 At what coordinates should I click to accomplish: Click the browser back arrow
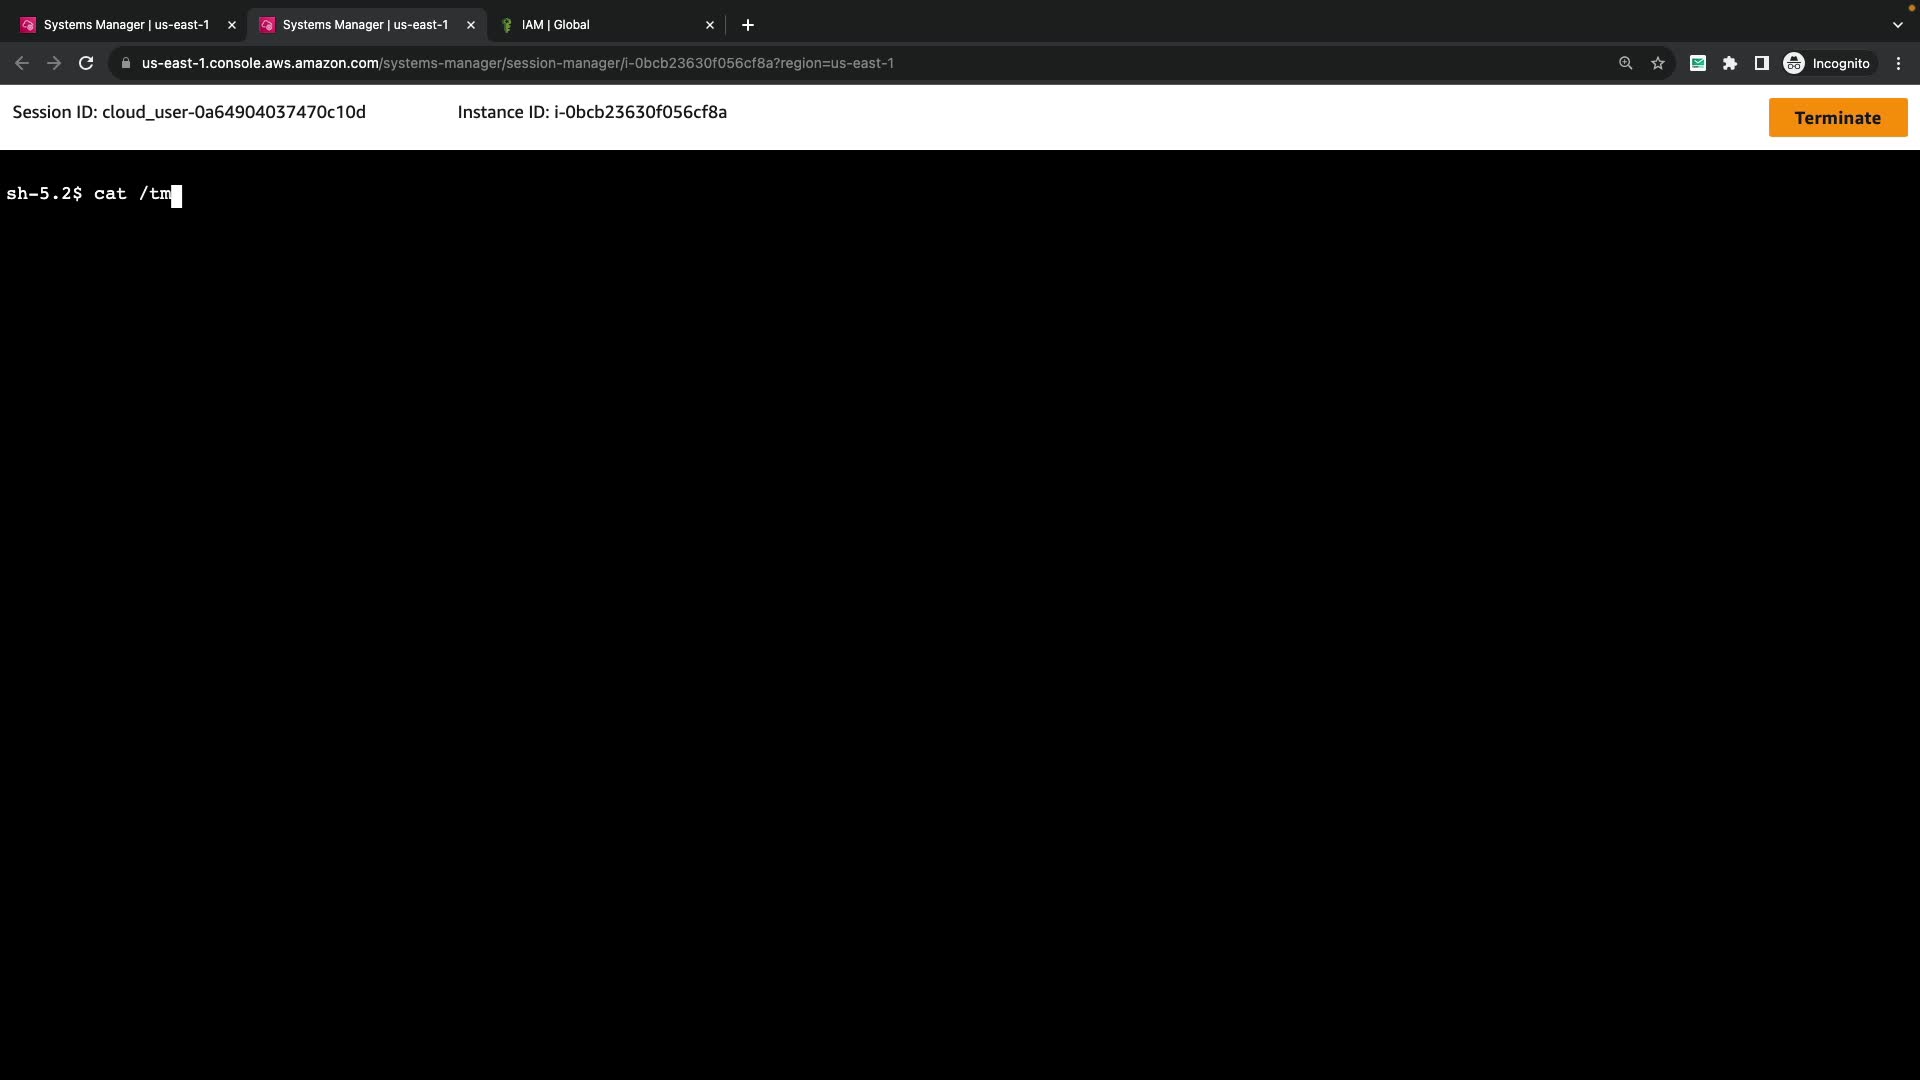tap(22, 63)
